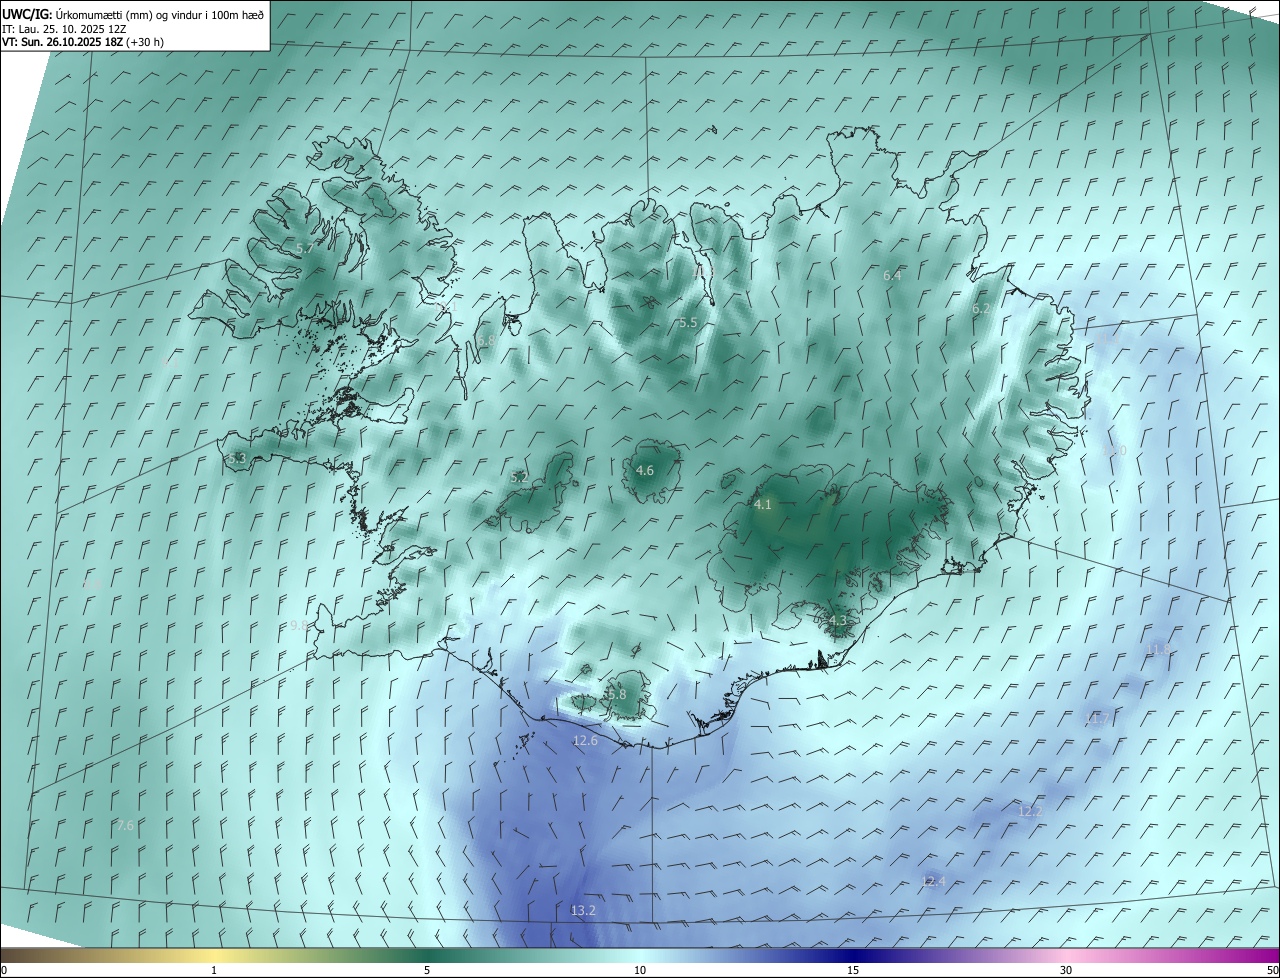Click the 12.4 value label in the southeast ocean

coord(932,881)
